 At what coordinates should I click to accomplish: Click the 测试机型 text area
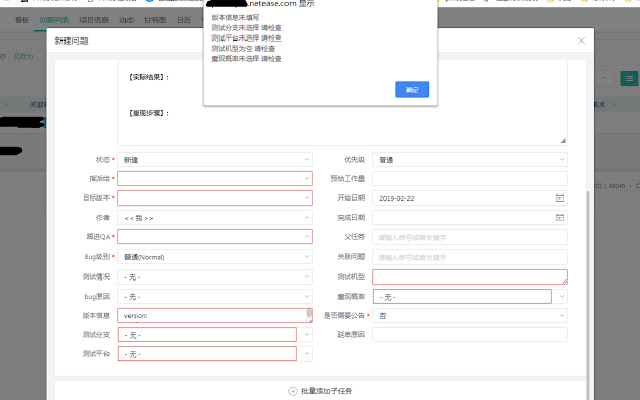pos(469,277)
